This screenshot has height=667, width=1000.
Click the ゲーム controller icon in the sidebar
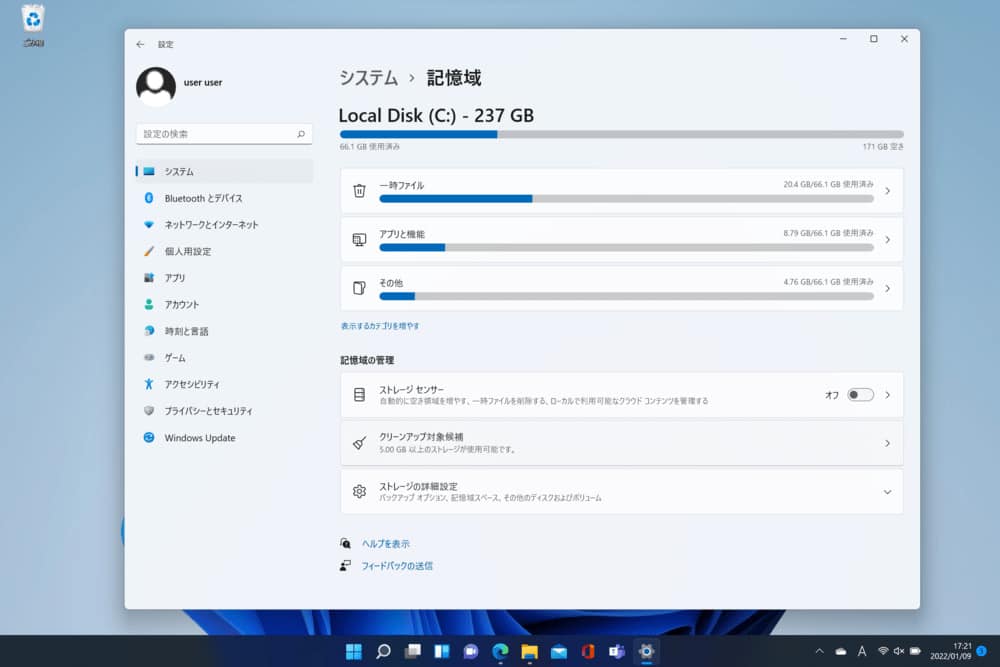coord(151,357)
